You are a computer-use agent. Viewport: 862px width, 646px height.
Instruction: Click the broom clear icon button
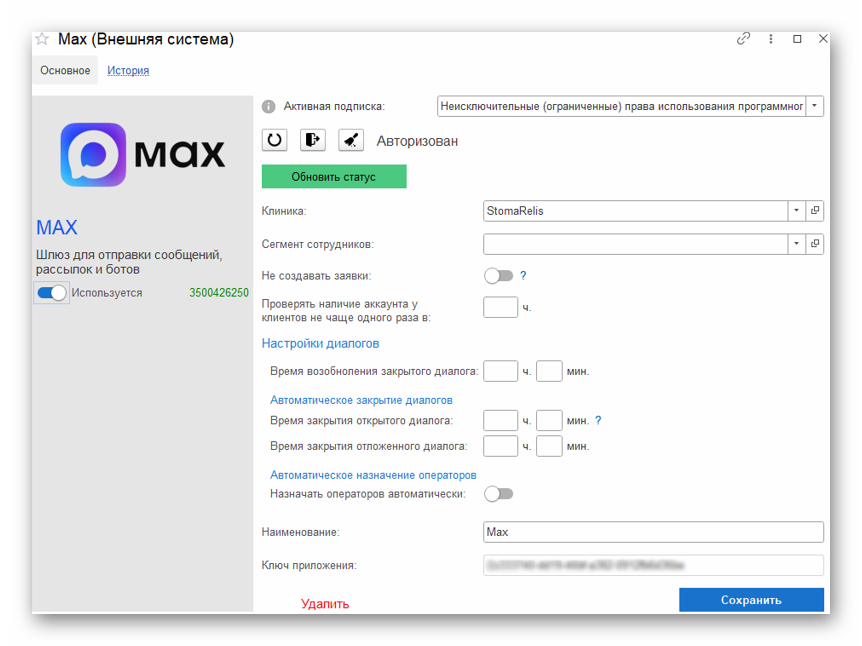coord(351,140)
